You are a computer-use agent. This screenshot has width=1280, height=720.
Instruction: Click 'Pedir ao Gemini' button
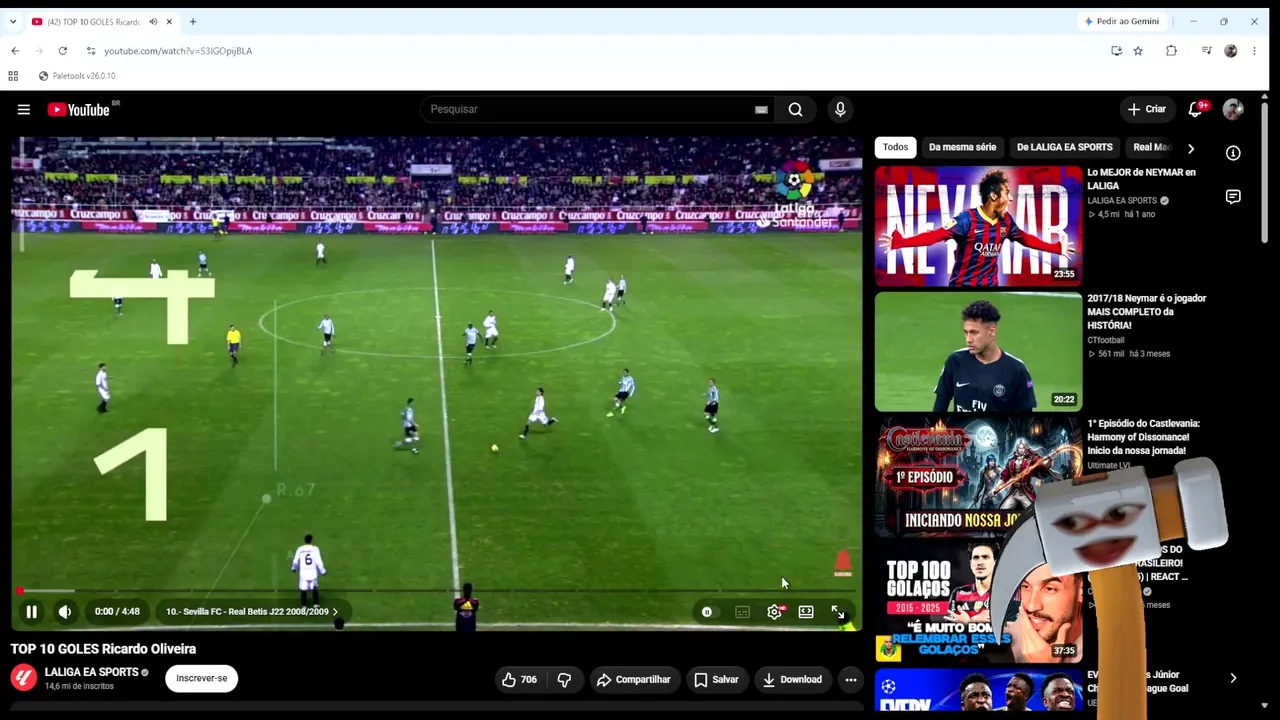tap(1122, 21)
